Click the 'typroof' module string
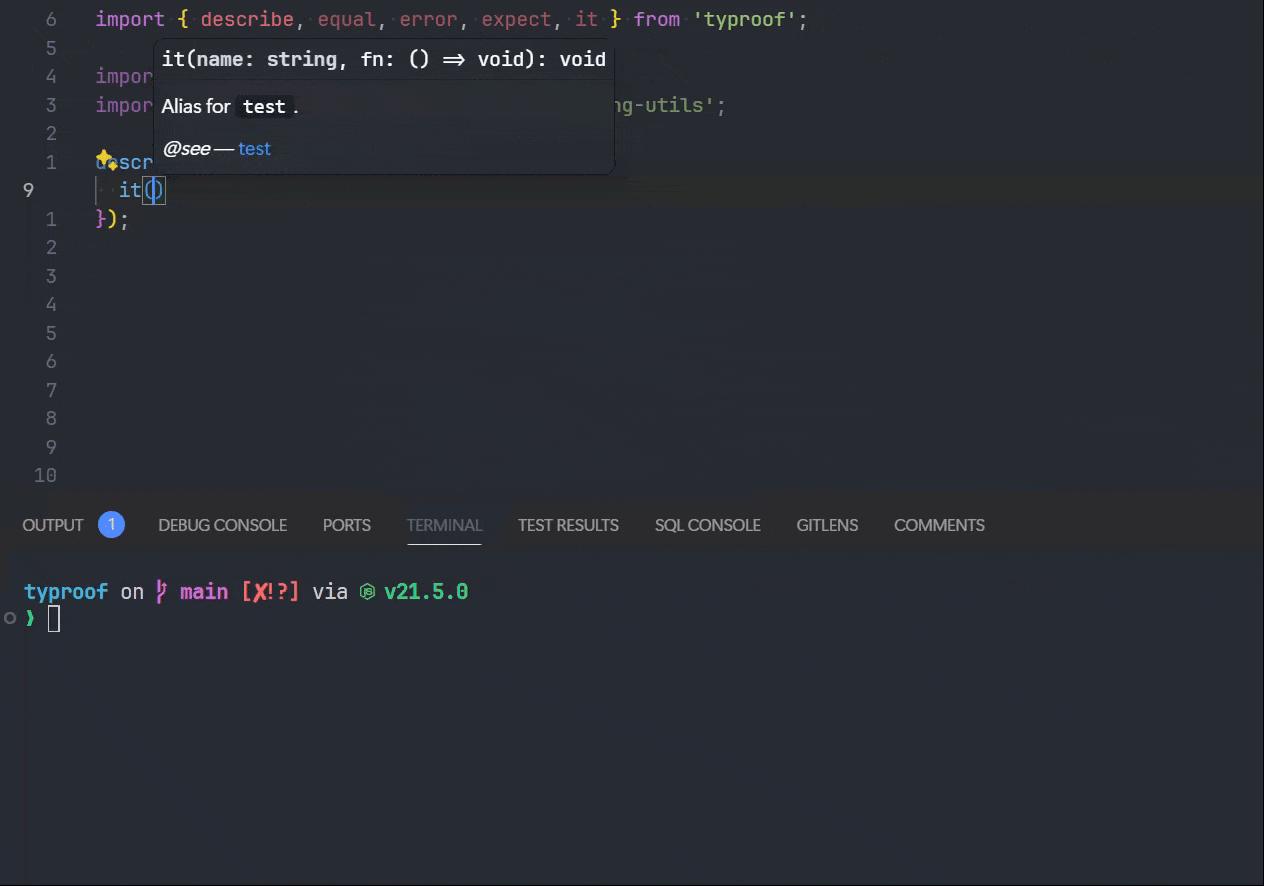Screen dimensions: 1264x886 pyautogui.click(x=745, y=19)
